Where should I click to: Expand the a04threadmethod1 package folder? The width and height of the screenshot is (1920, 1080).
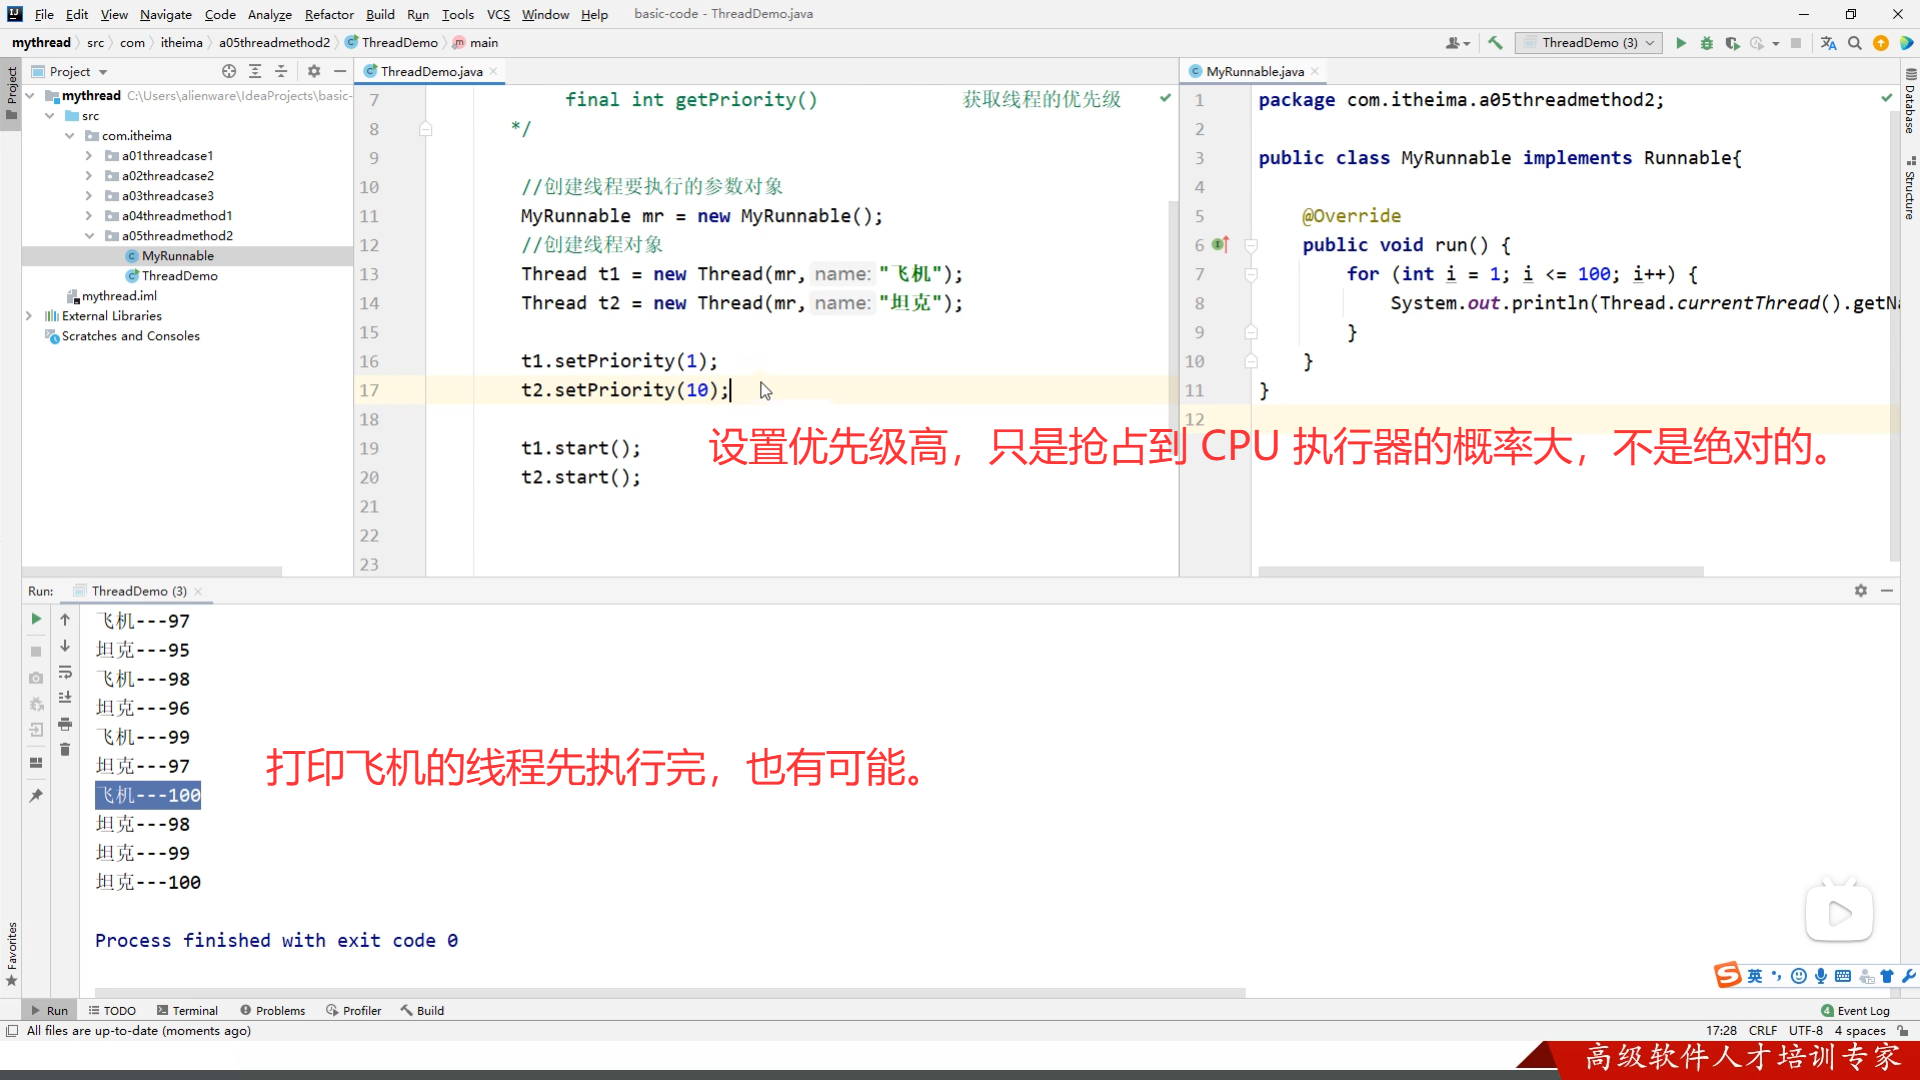(89, 216)
